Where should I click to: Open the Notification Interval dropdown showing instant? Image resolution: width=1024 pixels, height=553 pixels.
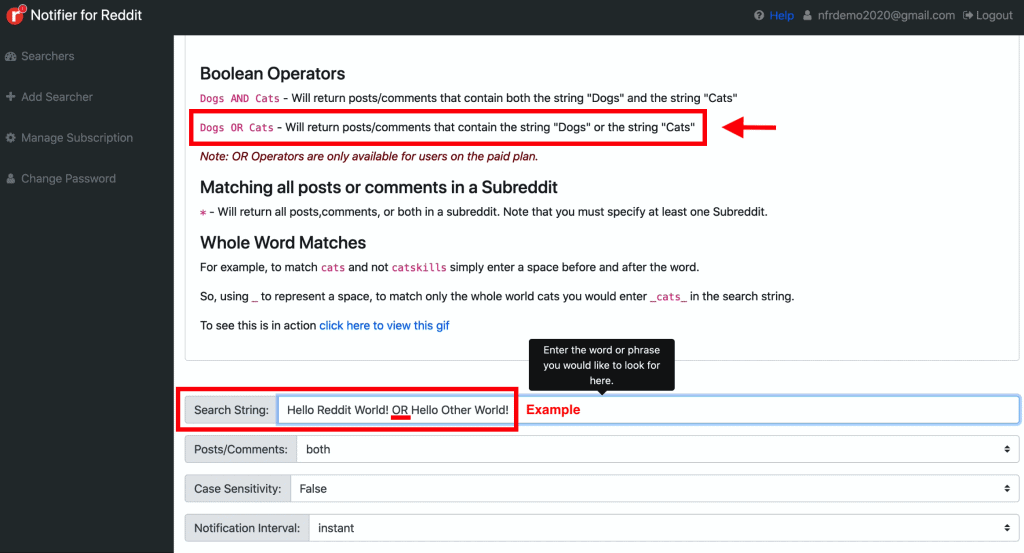[664, 528]
